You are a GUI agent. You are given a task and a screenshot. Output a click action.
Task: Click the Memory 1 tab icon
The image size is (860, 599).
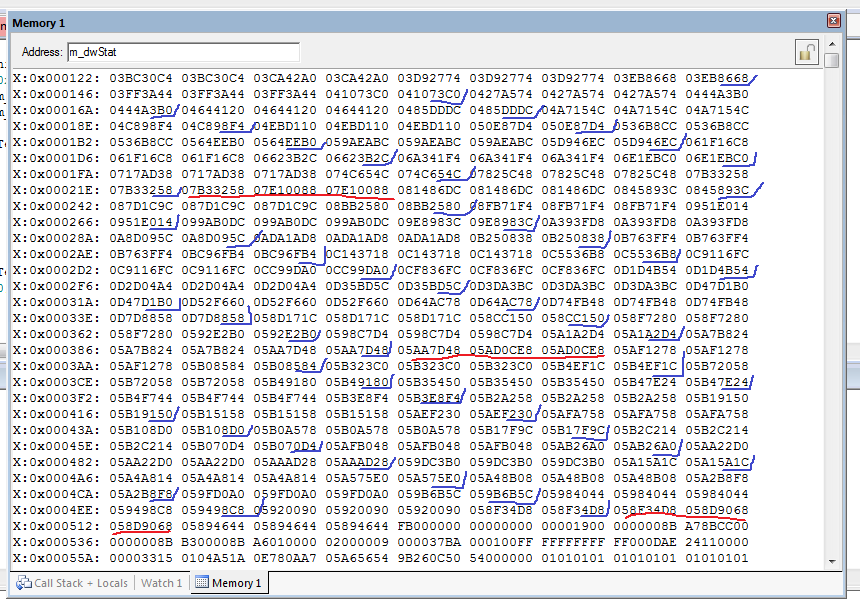tap(201, 583)
